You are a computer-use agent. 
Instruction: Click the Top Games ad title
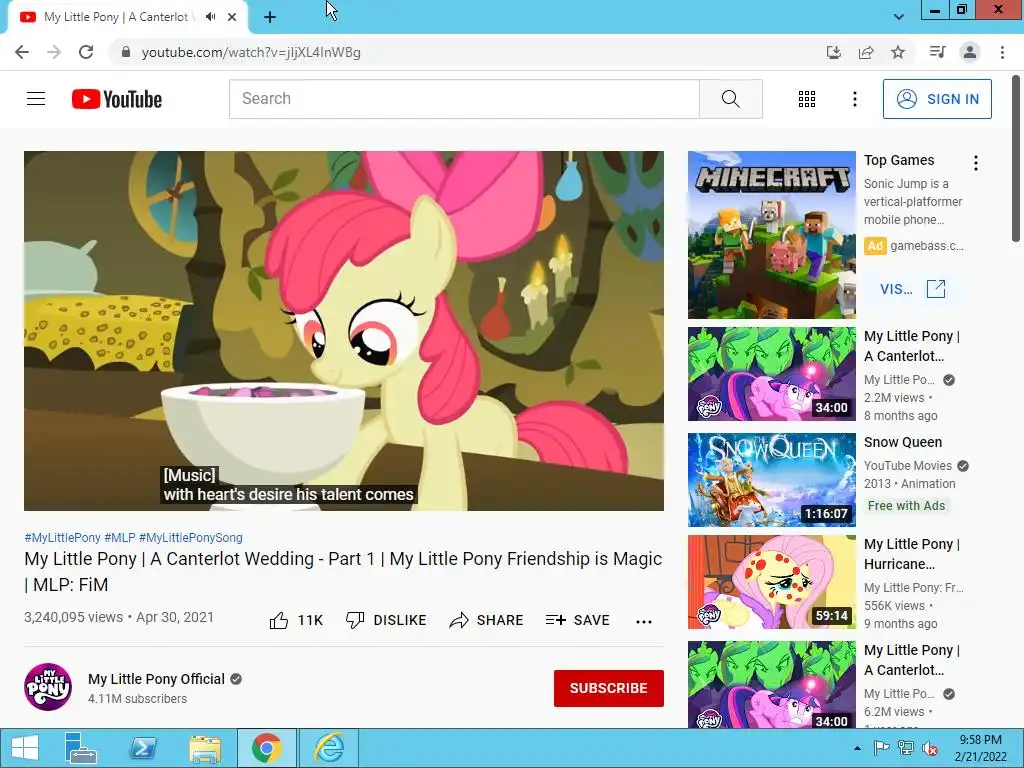click(899, 160)
